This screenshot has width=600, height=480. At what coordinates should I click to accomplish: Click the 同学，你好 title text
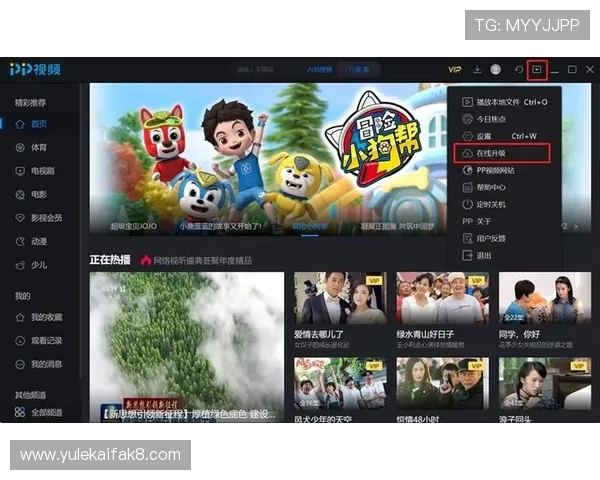pyautogui.click(x=519, y=335)
